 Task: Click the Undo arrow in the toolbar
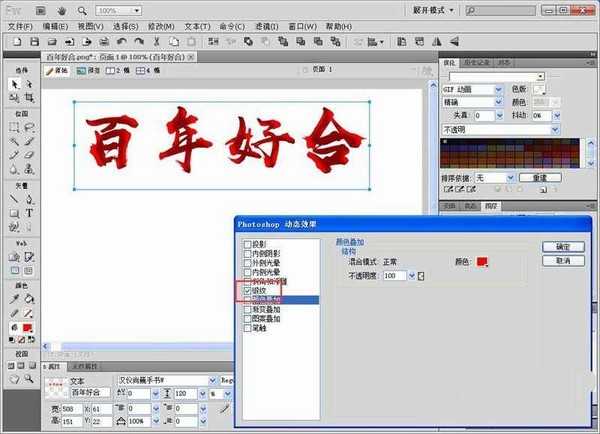[122, 41]
